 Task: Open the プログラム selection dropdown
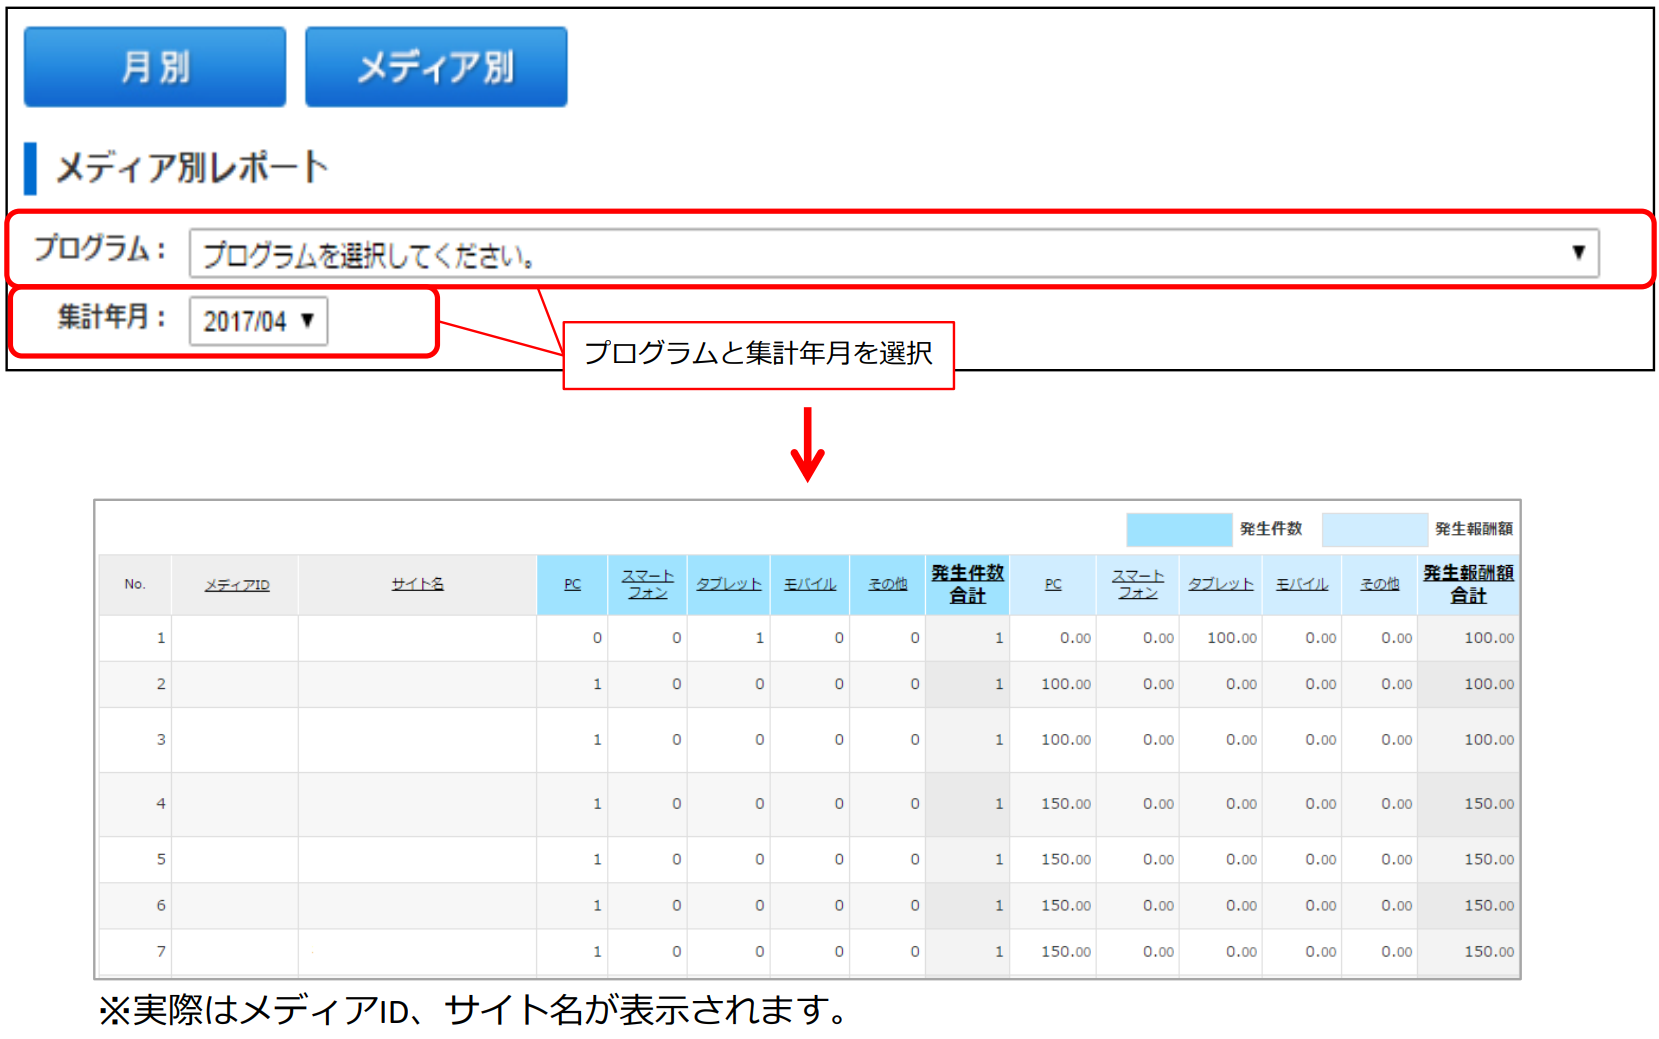[894, 253]
